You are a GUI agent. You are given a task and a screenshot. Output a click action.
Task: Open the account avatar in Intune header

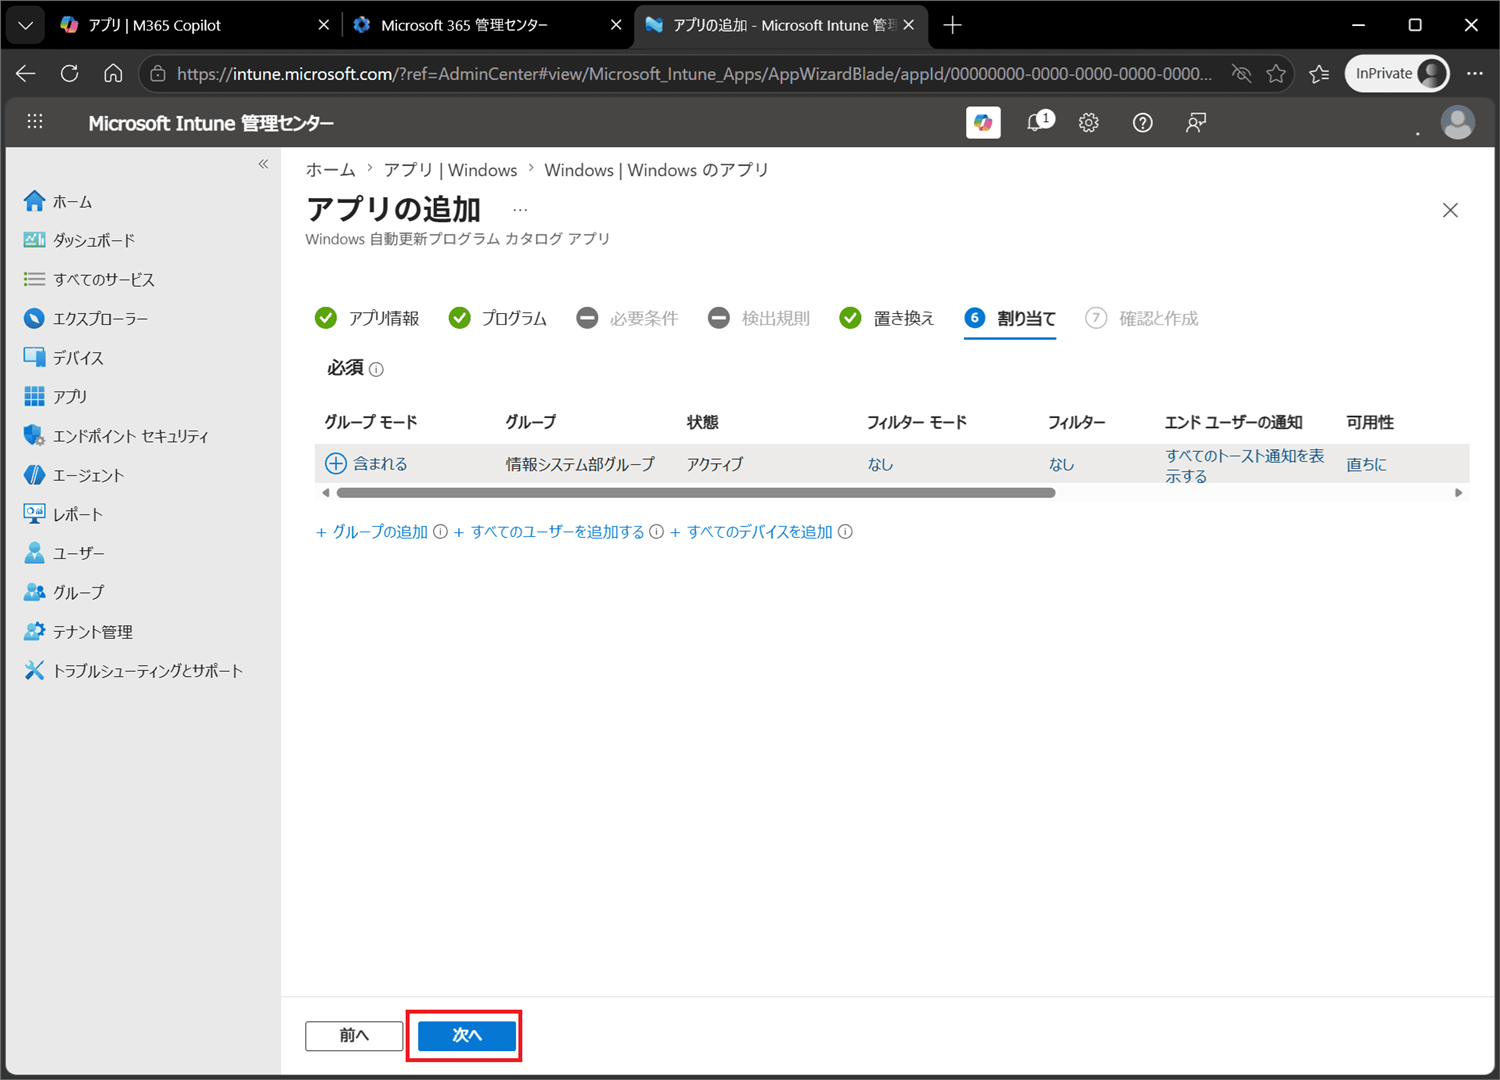pyautogui.click(x=1457, y=122)
